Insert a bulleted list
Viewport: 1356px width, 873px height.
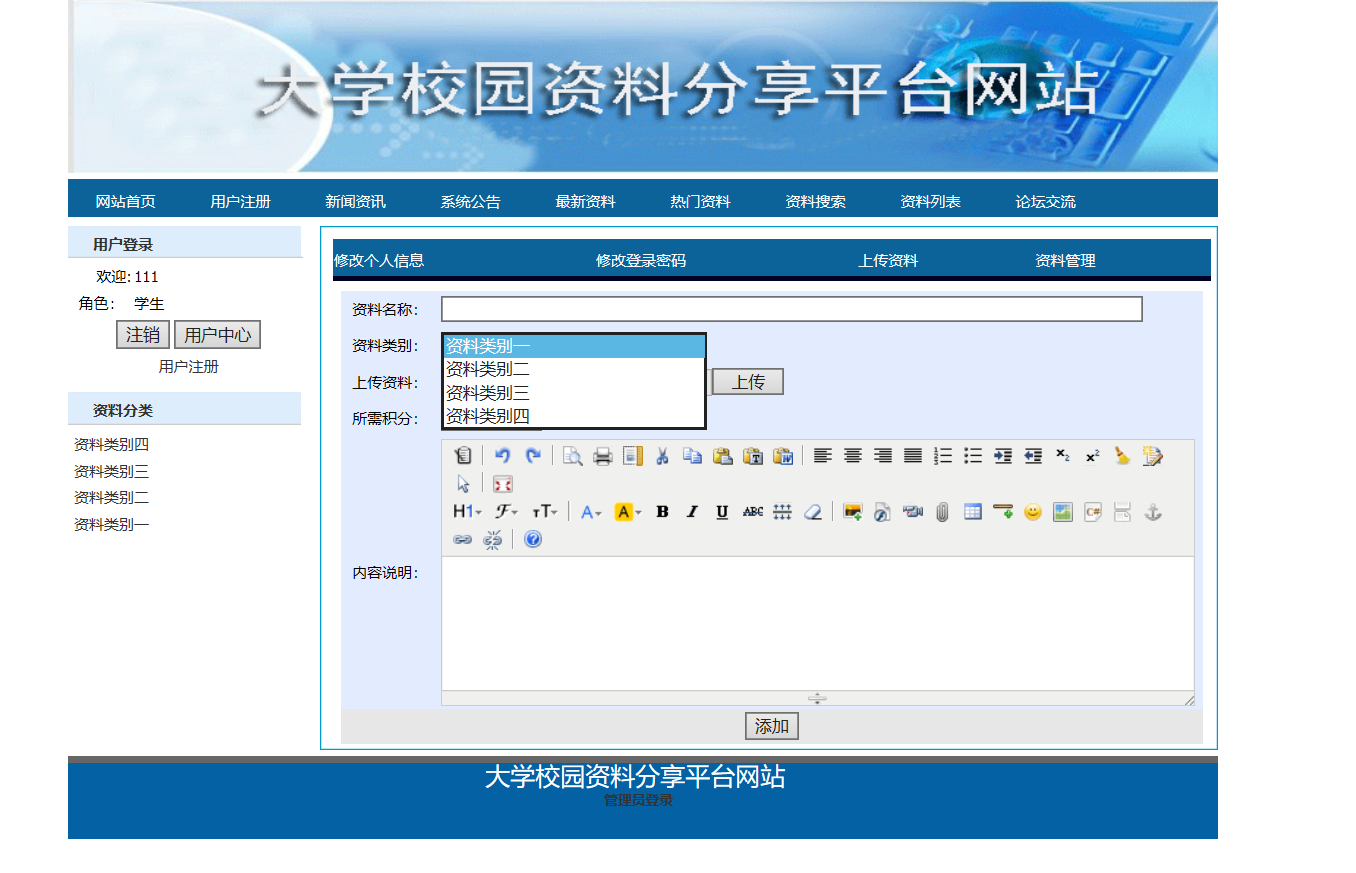point(972,456)
